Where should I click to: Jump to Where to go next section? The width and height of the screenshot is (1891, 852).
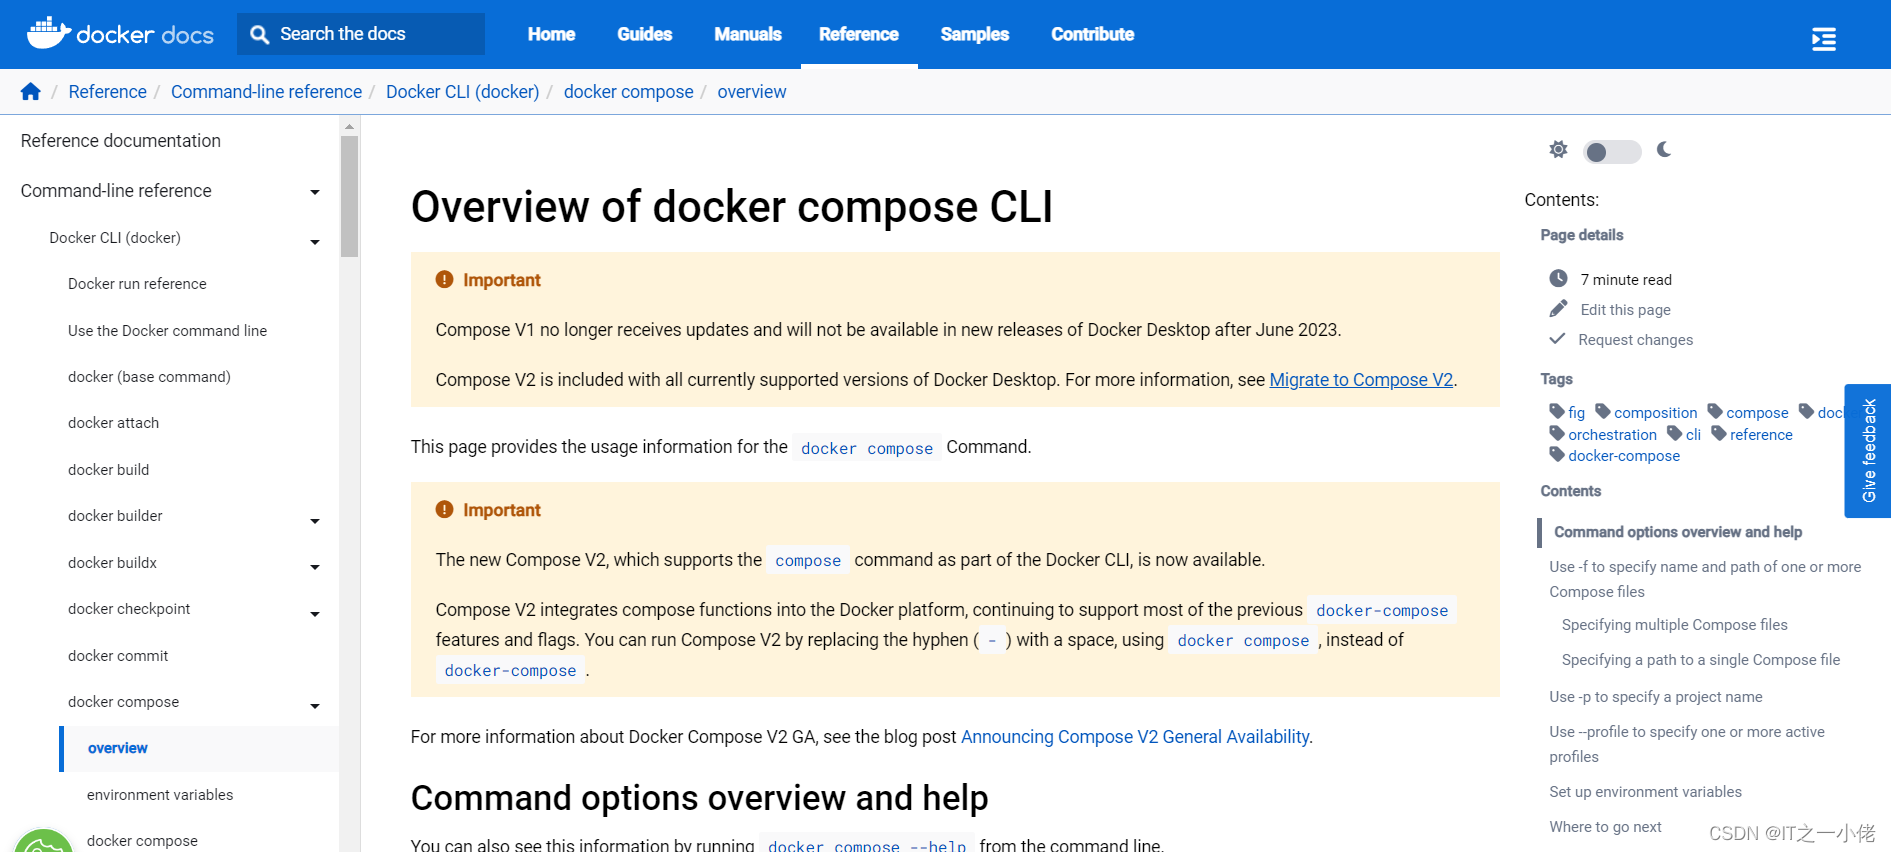click(x=1605, y=827)
